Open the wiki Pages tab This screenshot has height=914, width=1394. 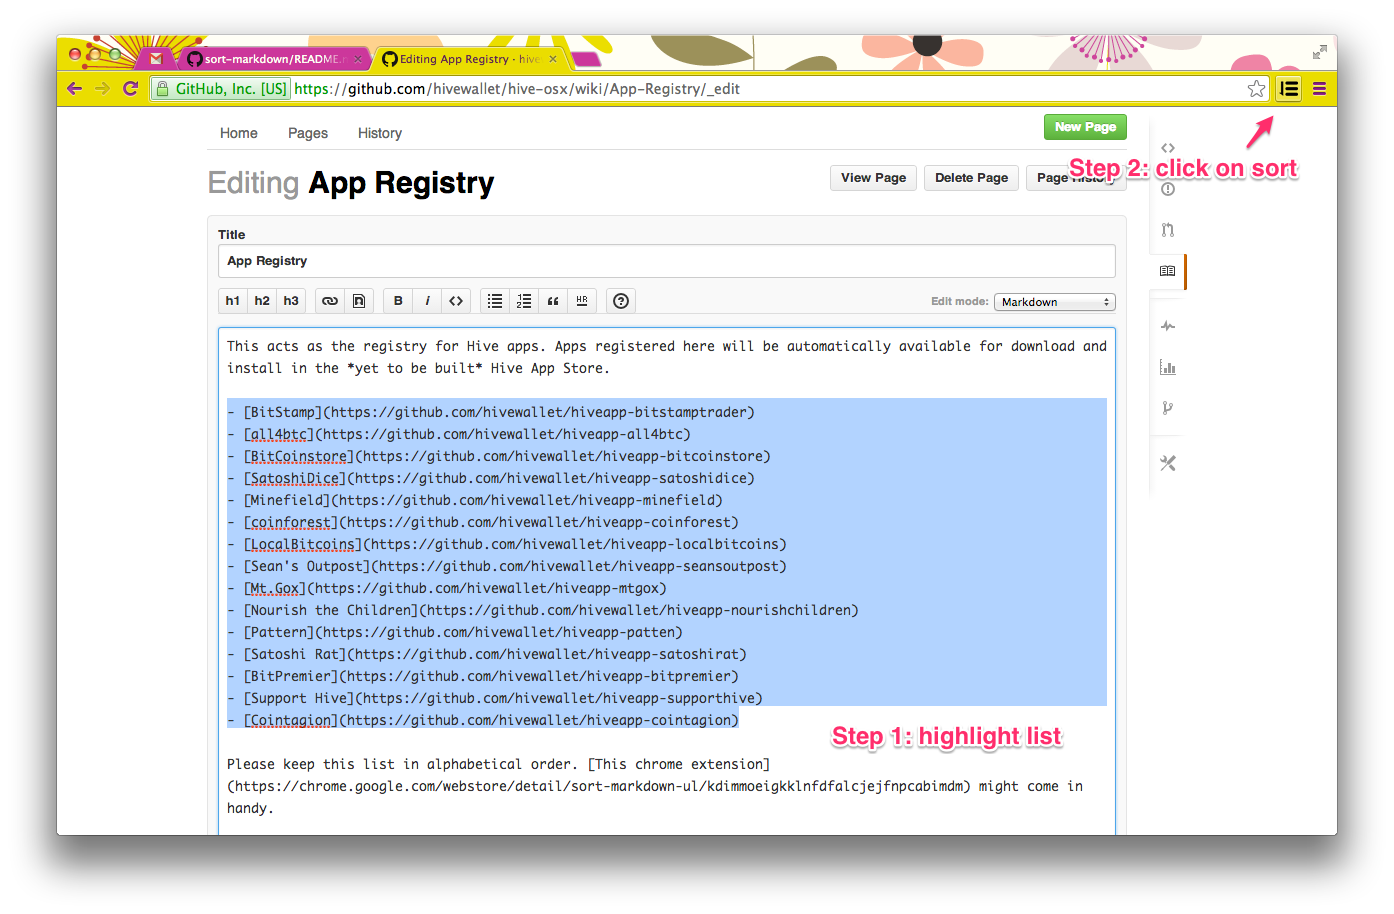tap(308, 133)
